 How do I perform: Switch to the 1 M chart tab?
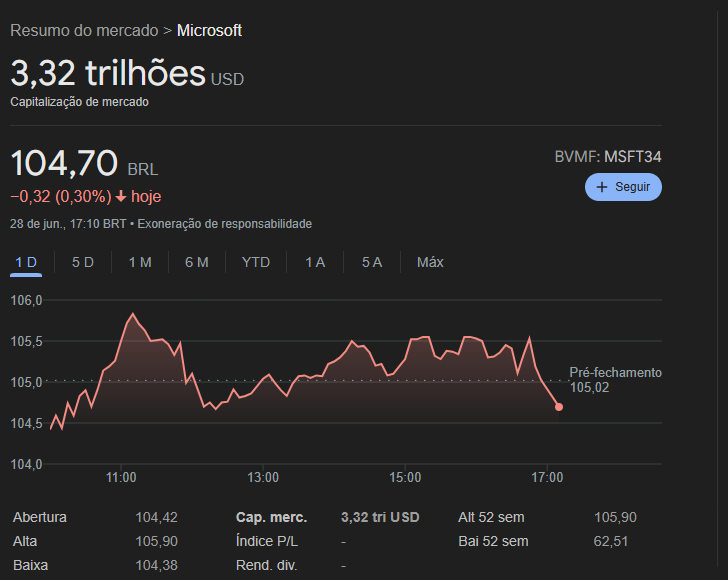point(140,262)
